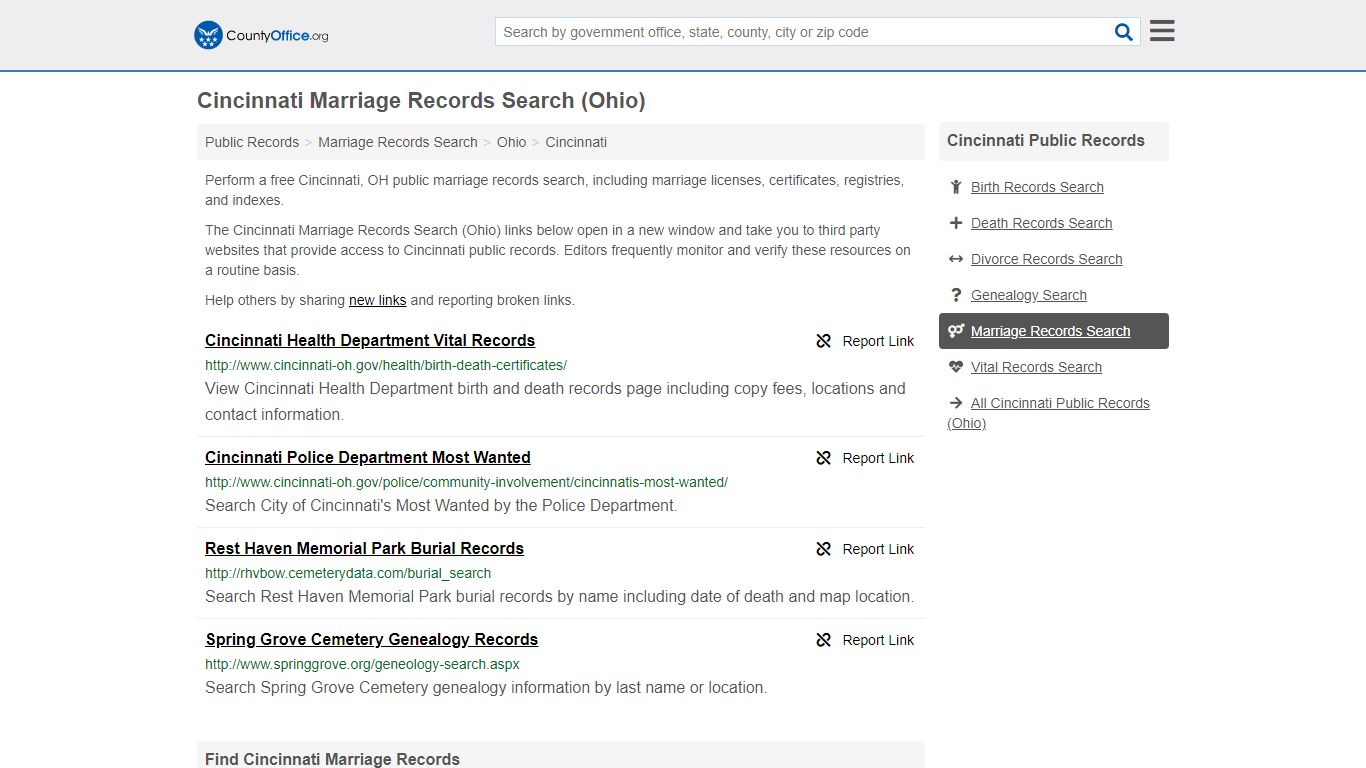This screenshot has height=768, width=1366.
Task: Click broken-link icon for Rest Haven Memorial Park
Action: pyautogui.click(x=824, y=549)
